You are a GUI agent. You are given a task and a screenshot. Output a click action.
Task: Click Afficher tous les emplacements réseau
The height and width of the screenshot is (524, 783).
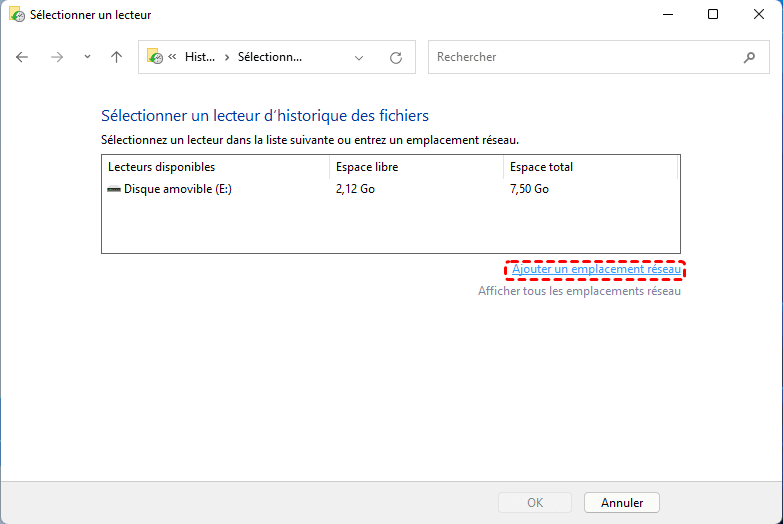pyautogui.click(x=579, y=291)
